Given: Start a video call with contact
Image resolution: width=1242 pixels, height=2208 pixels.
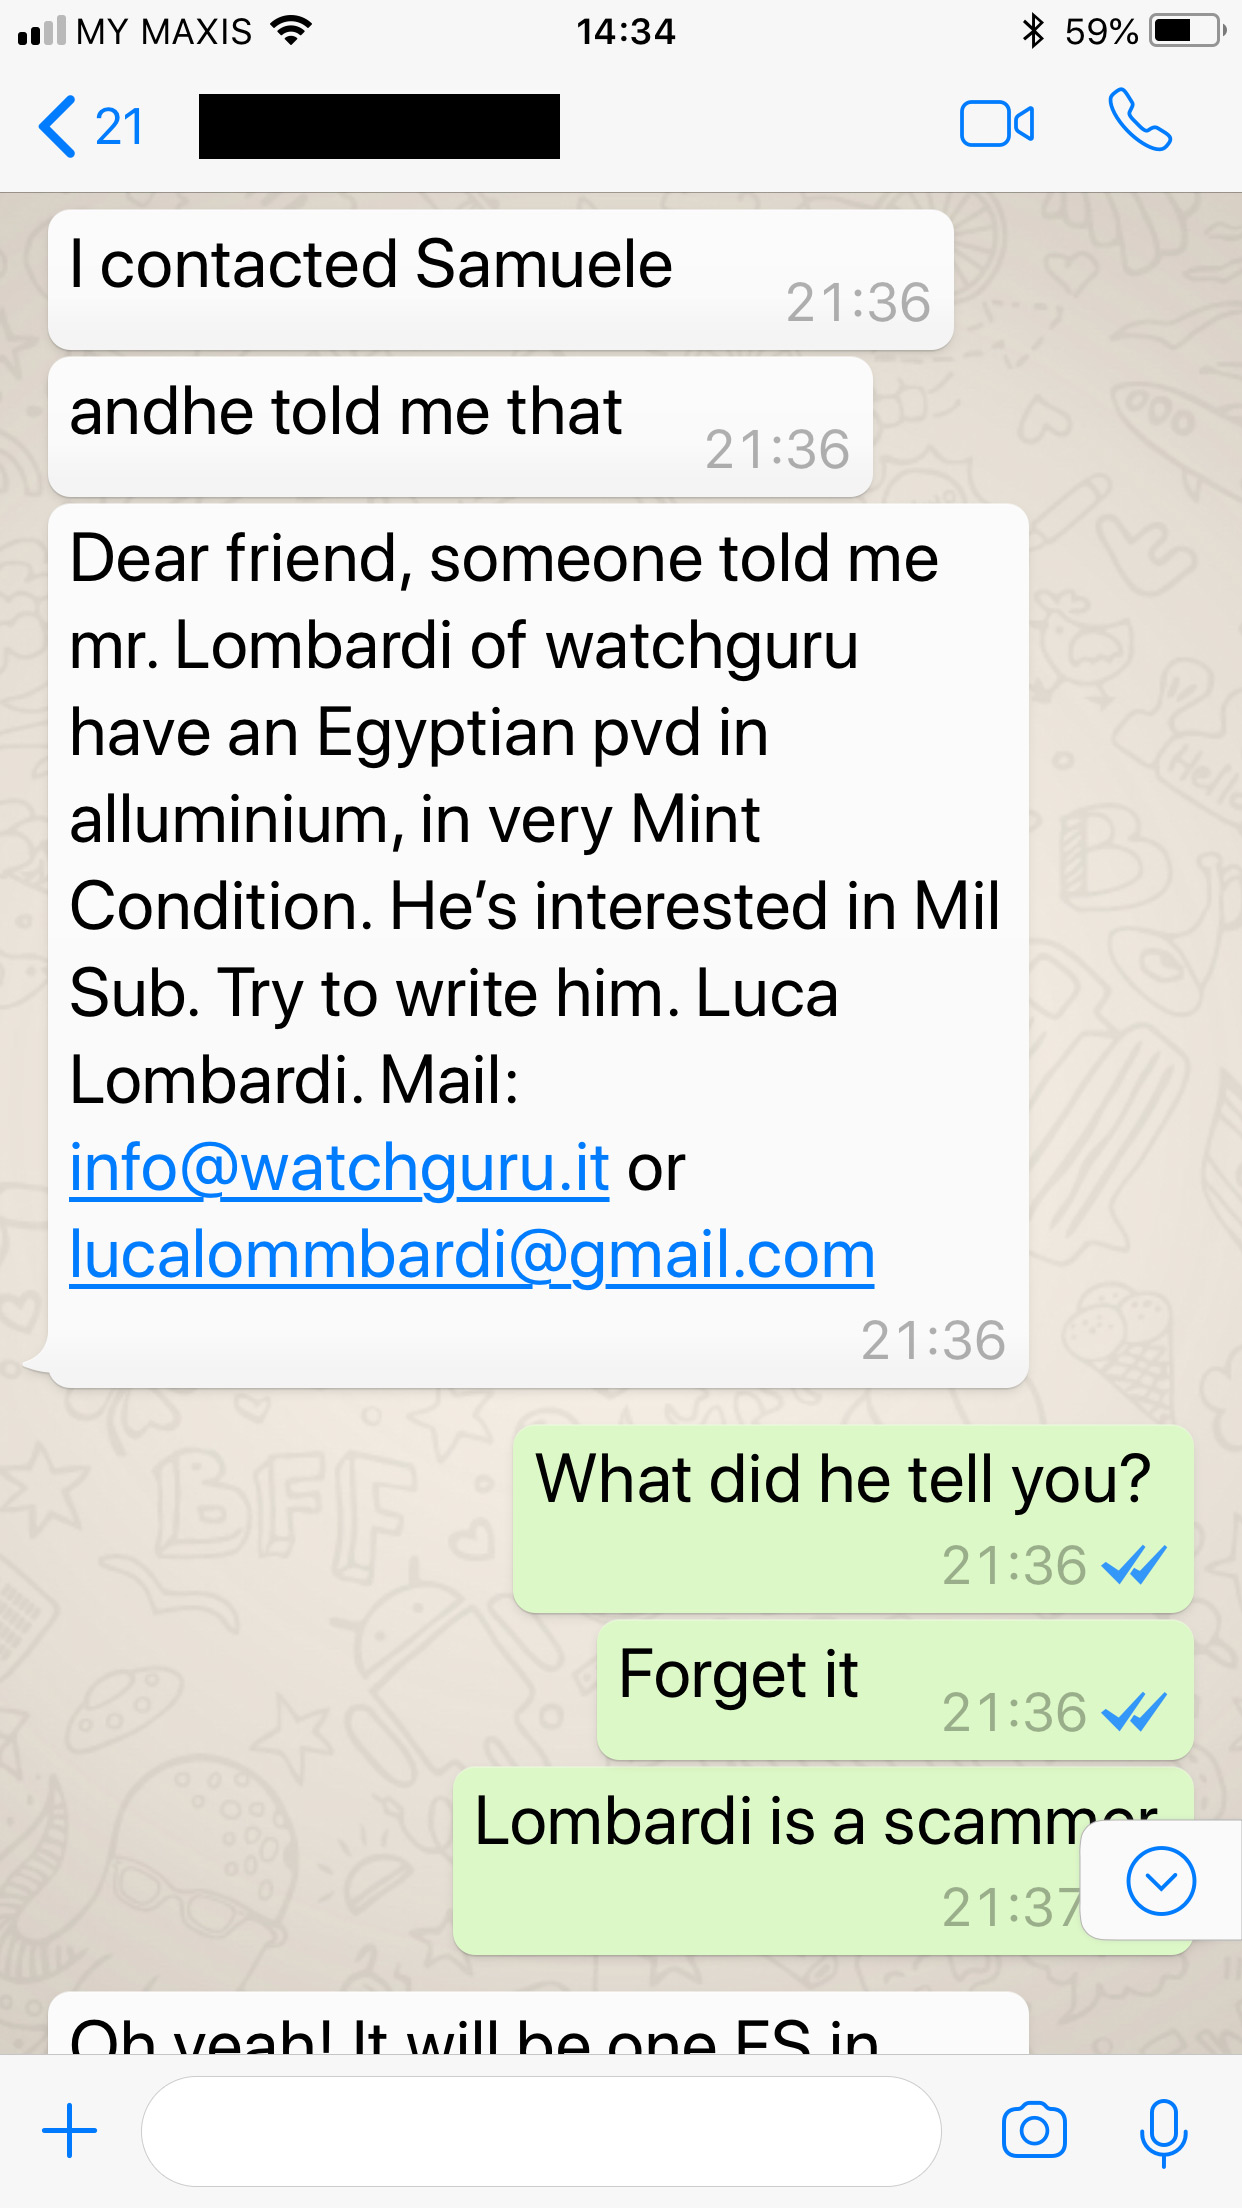Looking at the screenshot, I should [996, 125].
